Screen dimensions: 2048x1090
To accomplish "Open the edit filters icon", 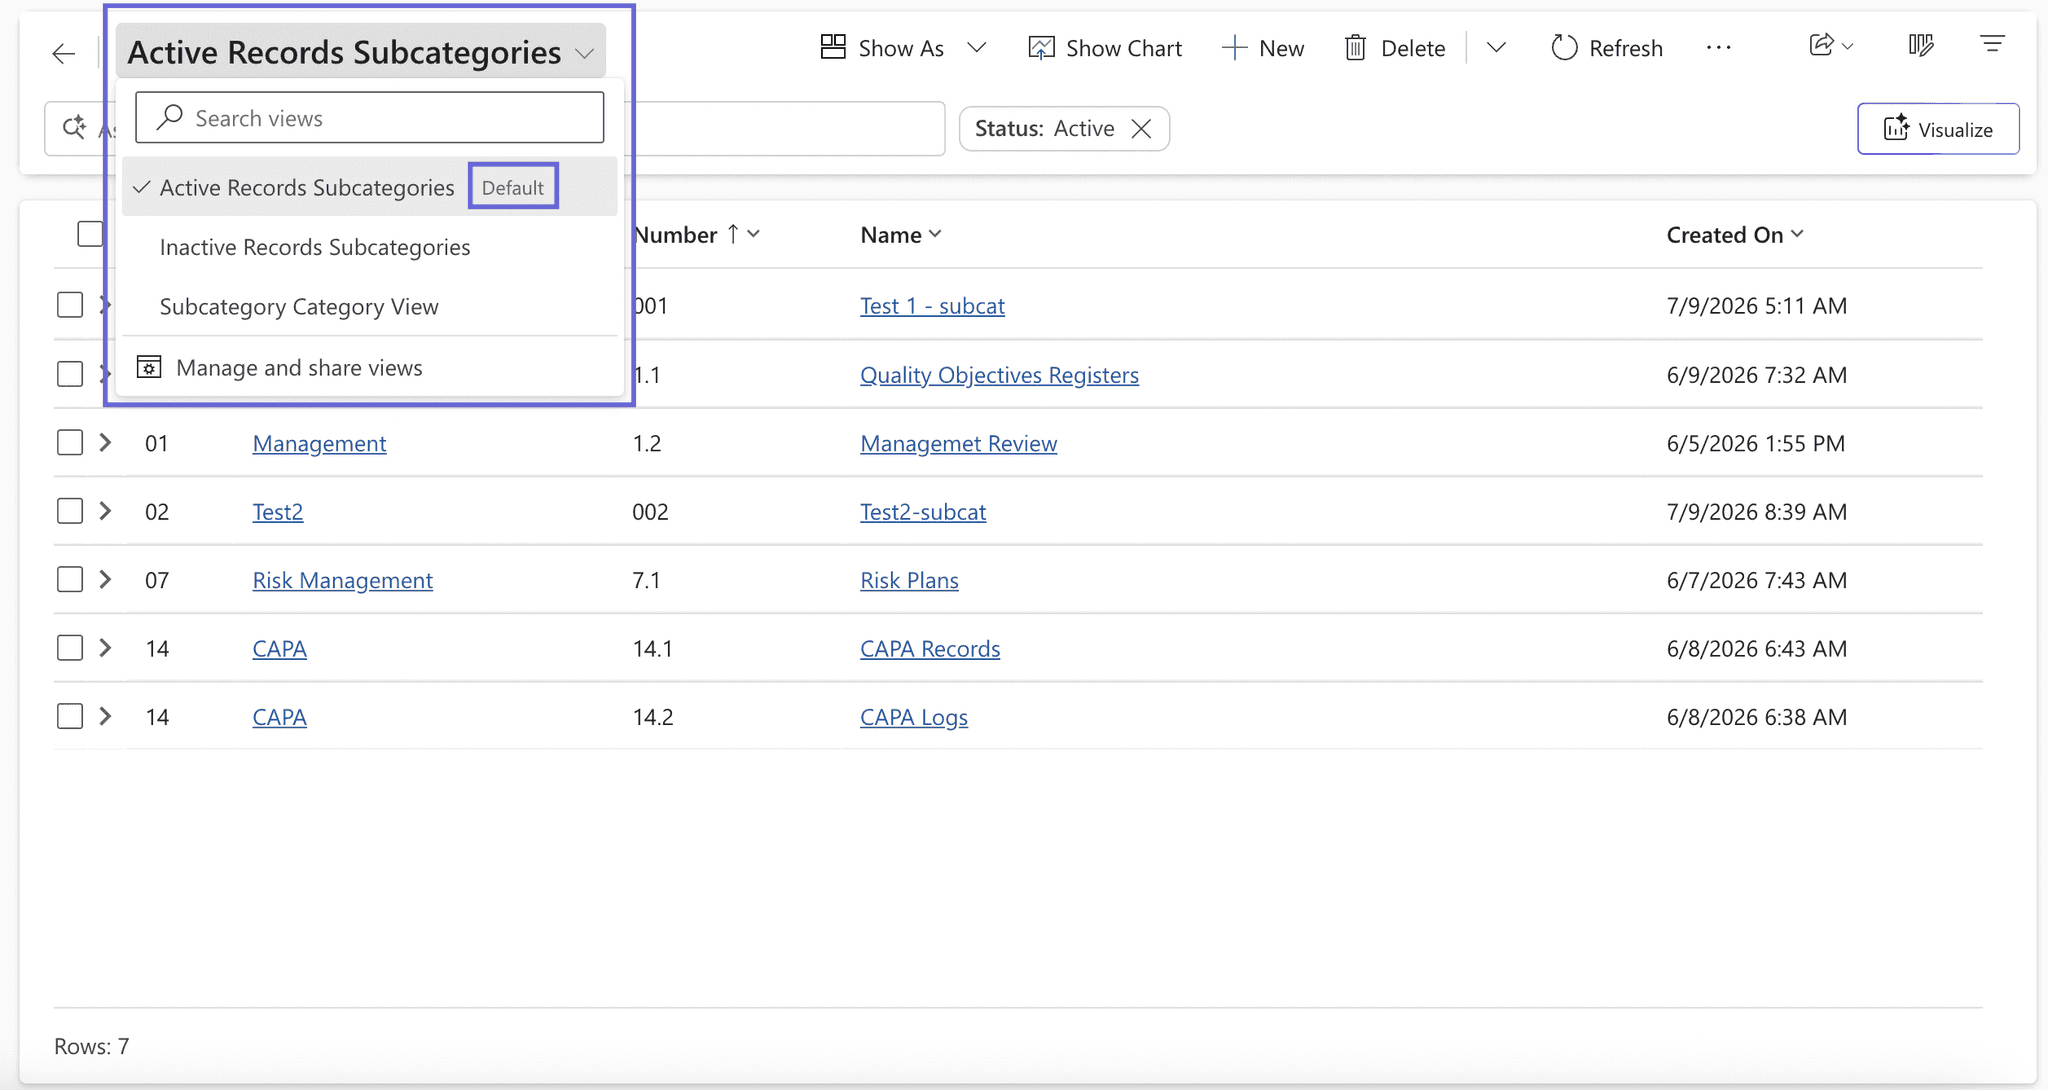I will pos(1992,46).
